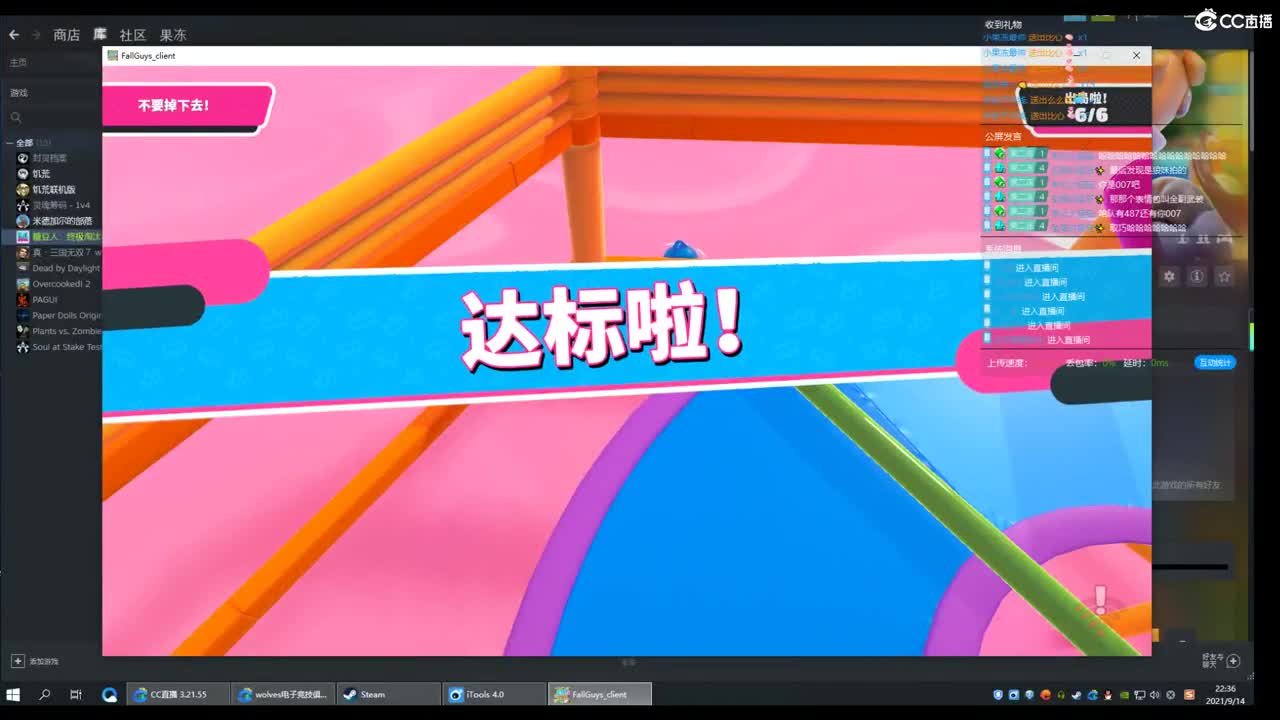Screen dimensions: 1280x720
Task: Mute system audio via the tray speaker icon
Action: point(1155,693)
